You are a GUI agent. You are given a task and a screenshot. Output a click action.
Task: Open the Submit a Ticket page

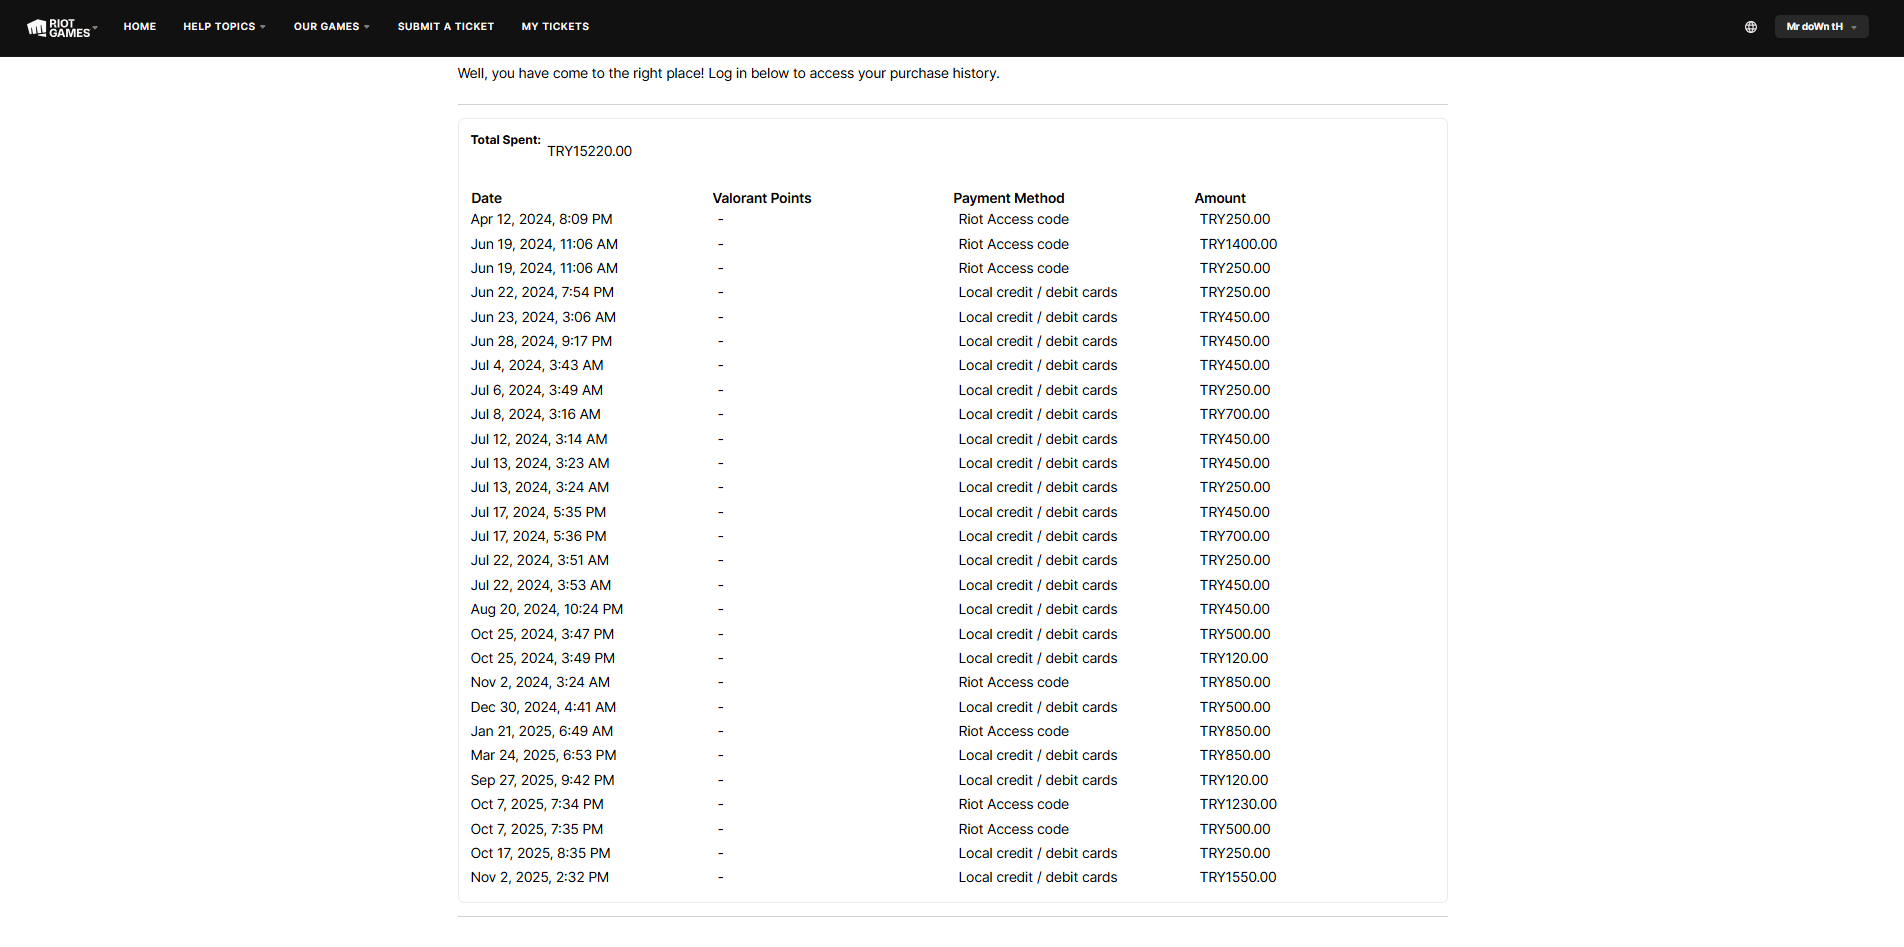coord(446,27)
